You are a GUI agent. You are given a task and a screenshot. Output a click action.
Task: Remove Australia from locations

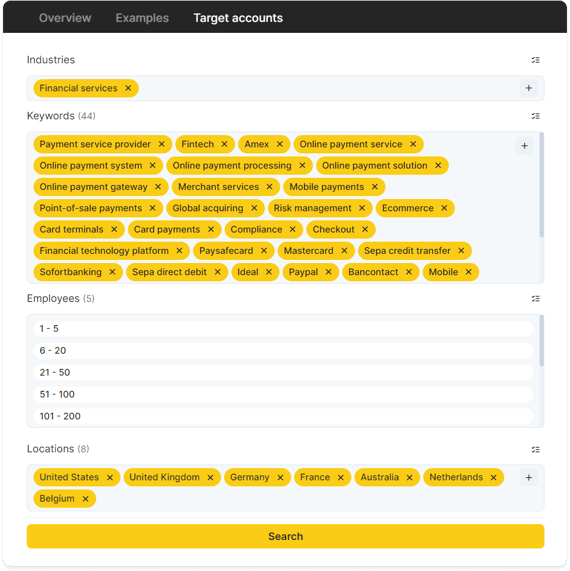(409, 478)
